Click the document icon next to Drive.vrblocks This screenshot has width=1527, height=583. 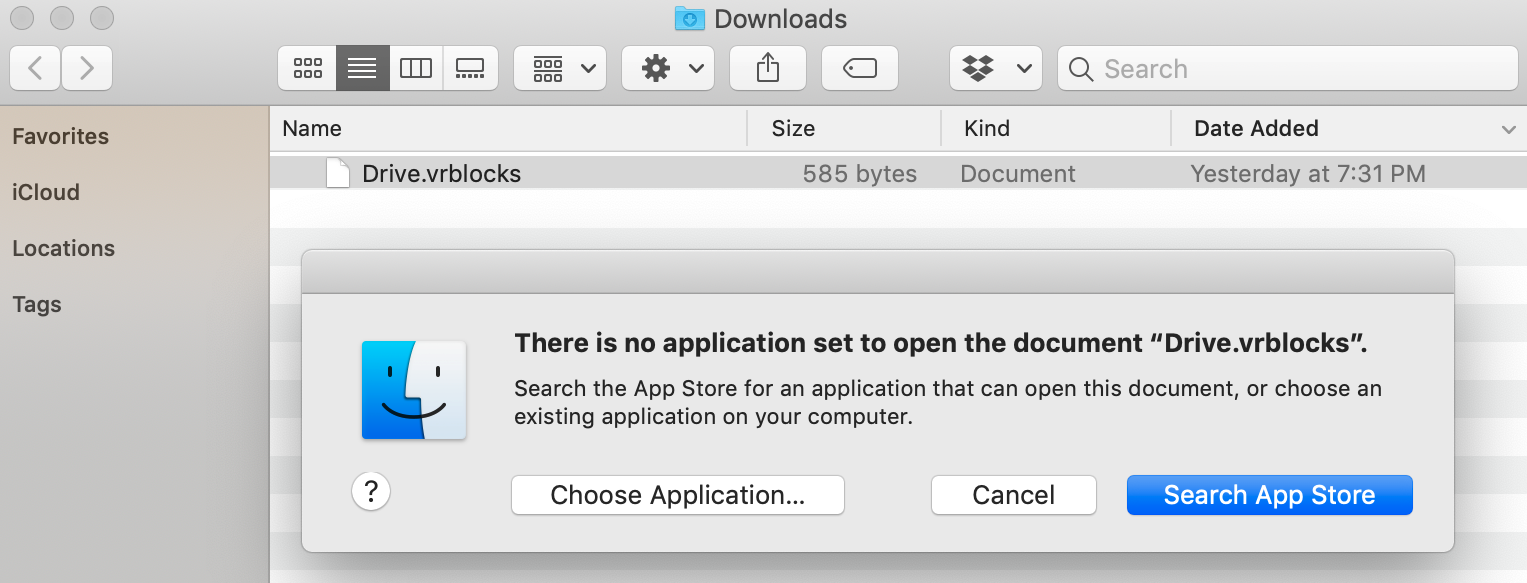click(x=338, y=172)
